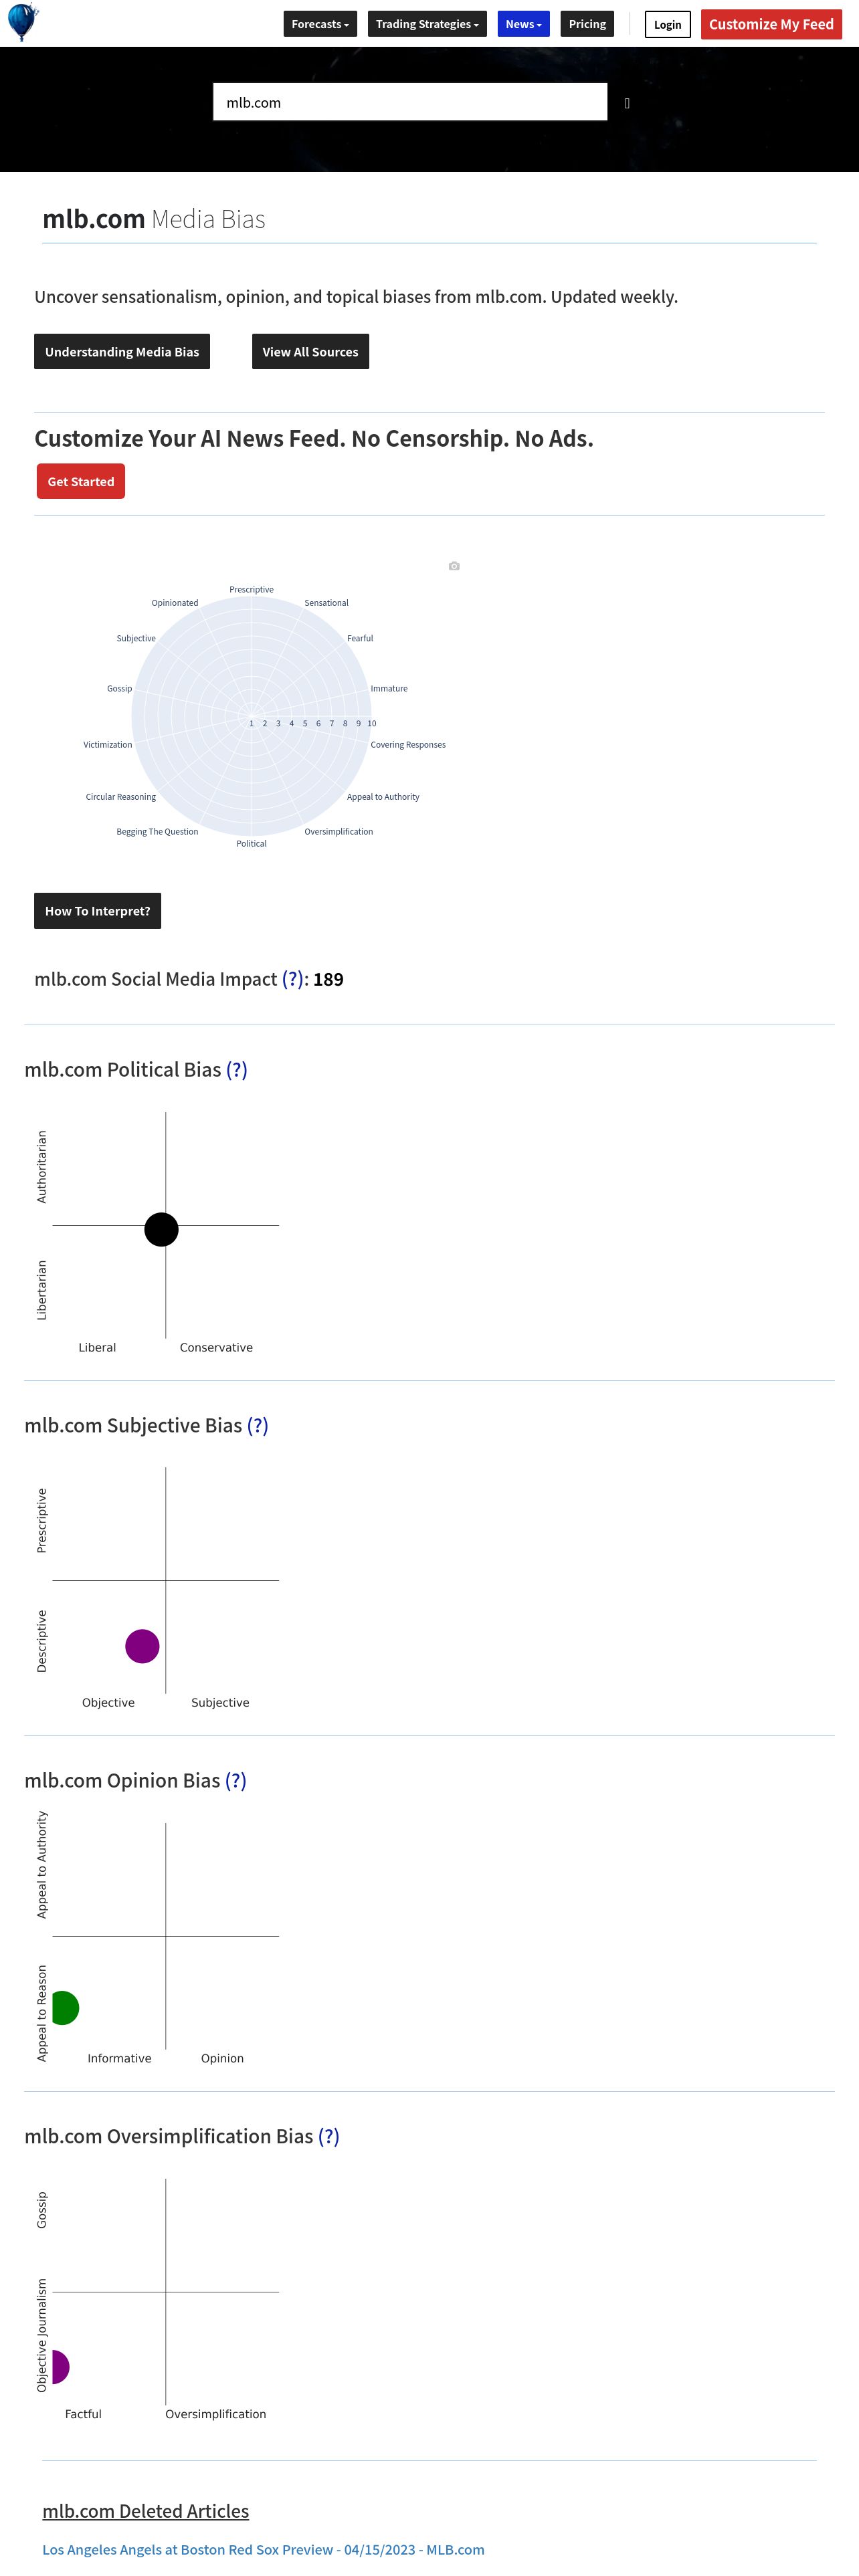Open Opinion Bias help question mark

pos(235,1780)
